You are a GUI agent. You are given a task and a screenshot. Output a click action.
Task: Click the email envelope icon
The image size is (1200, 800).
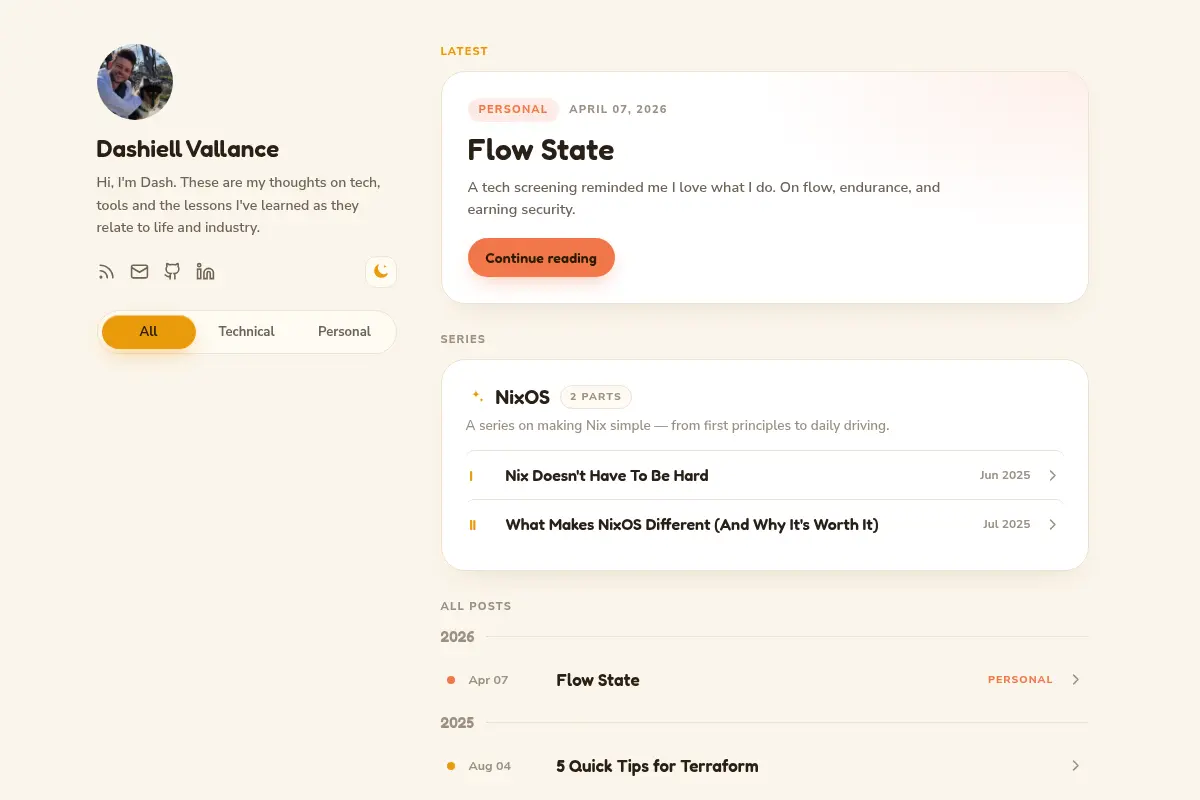[139, 272]
